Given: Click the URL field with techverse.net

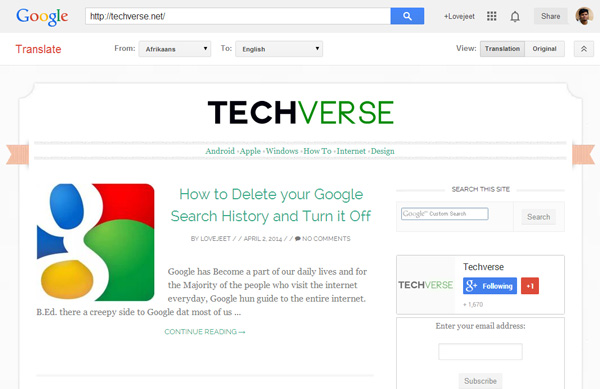Looking at the screenshot, I should click(238, 16).
